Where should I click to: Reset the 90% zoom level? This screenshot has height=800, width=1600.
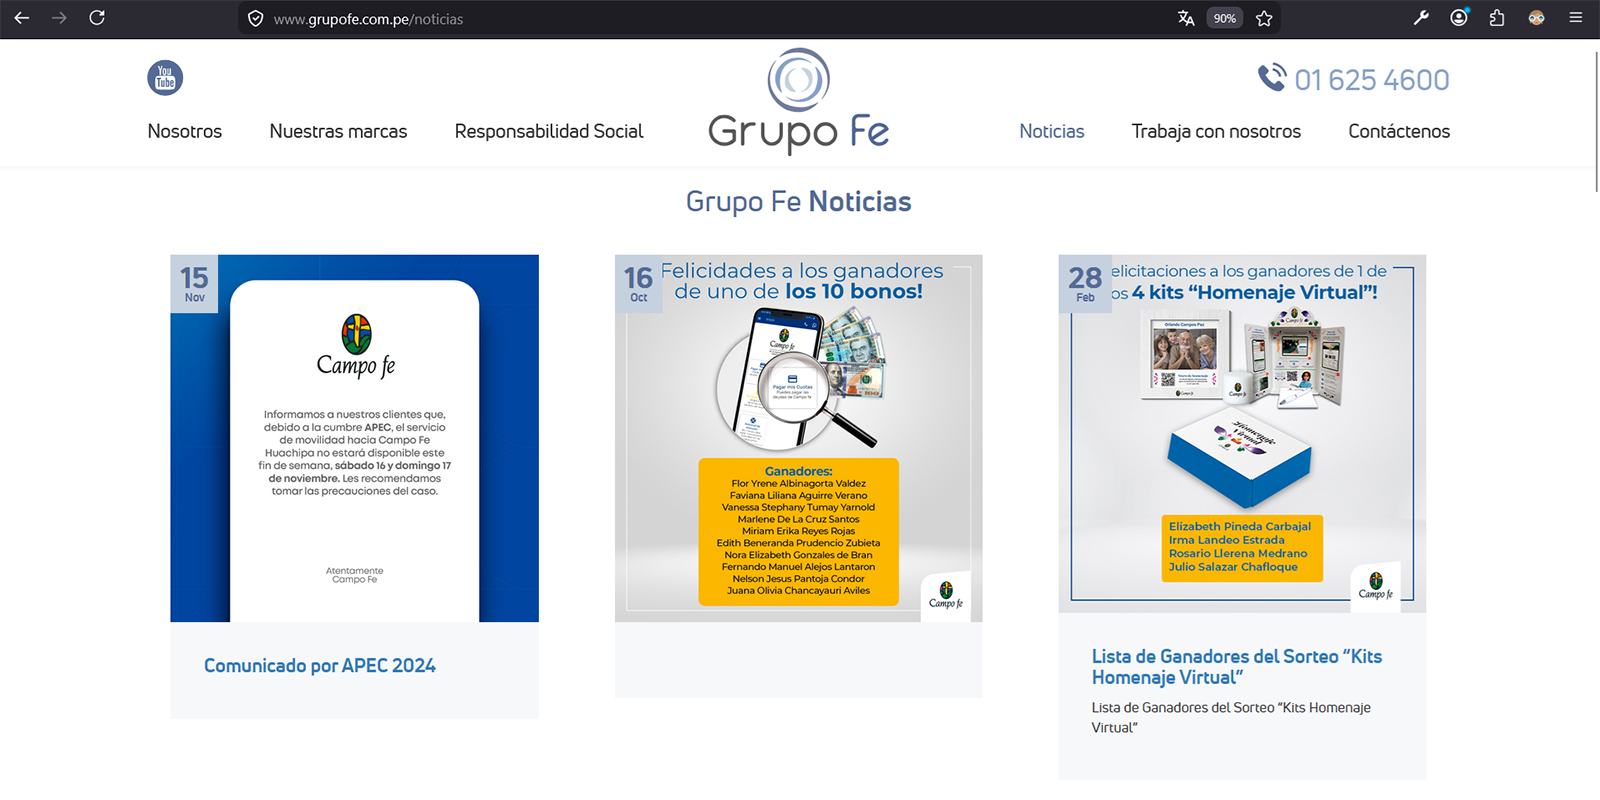[1225, 18]
